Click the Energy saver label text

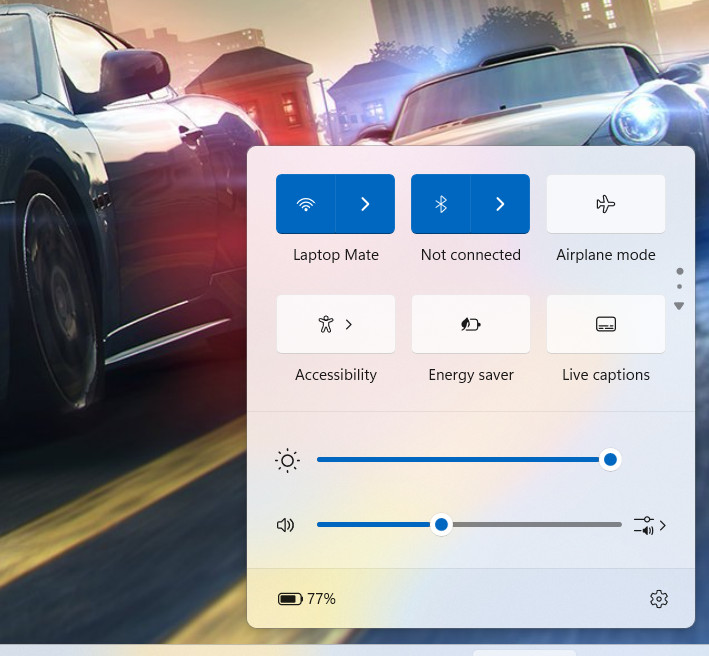tap(471, 375)
